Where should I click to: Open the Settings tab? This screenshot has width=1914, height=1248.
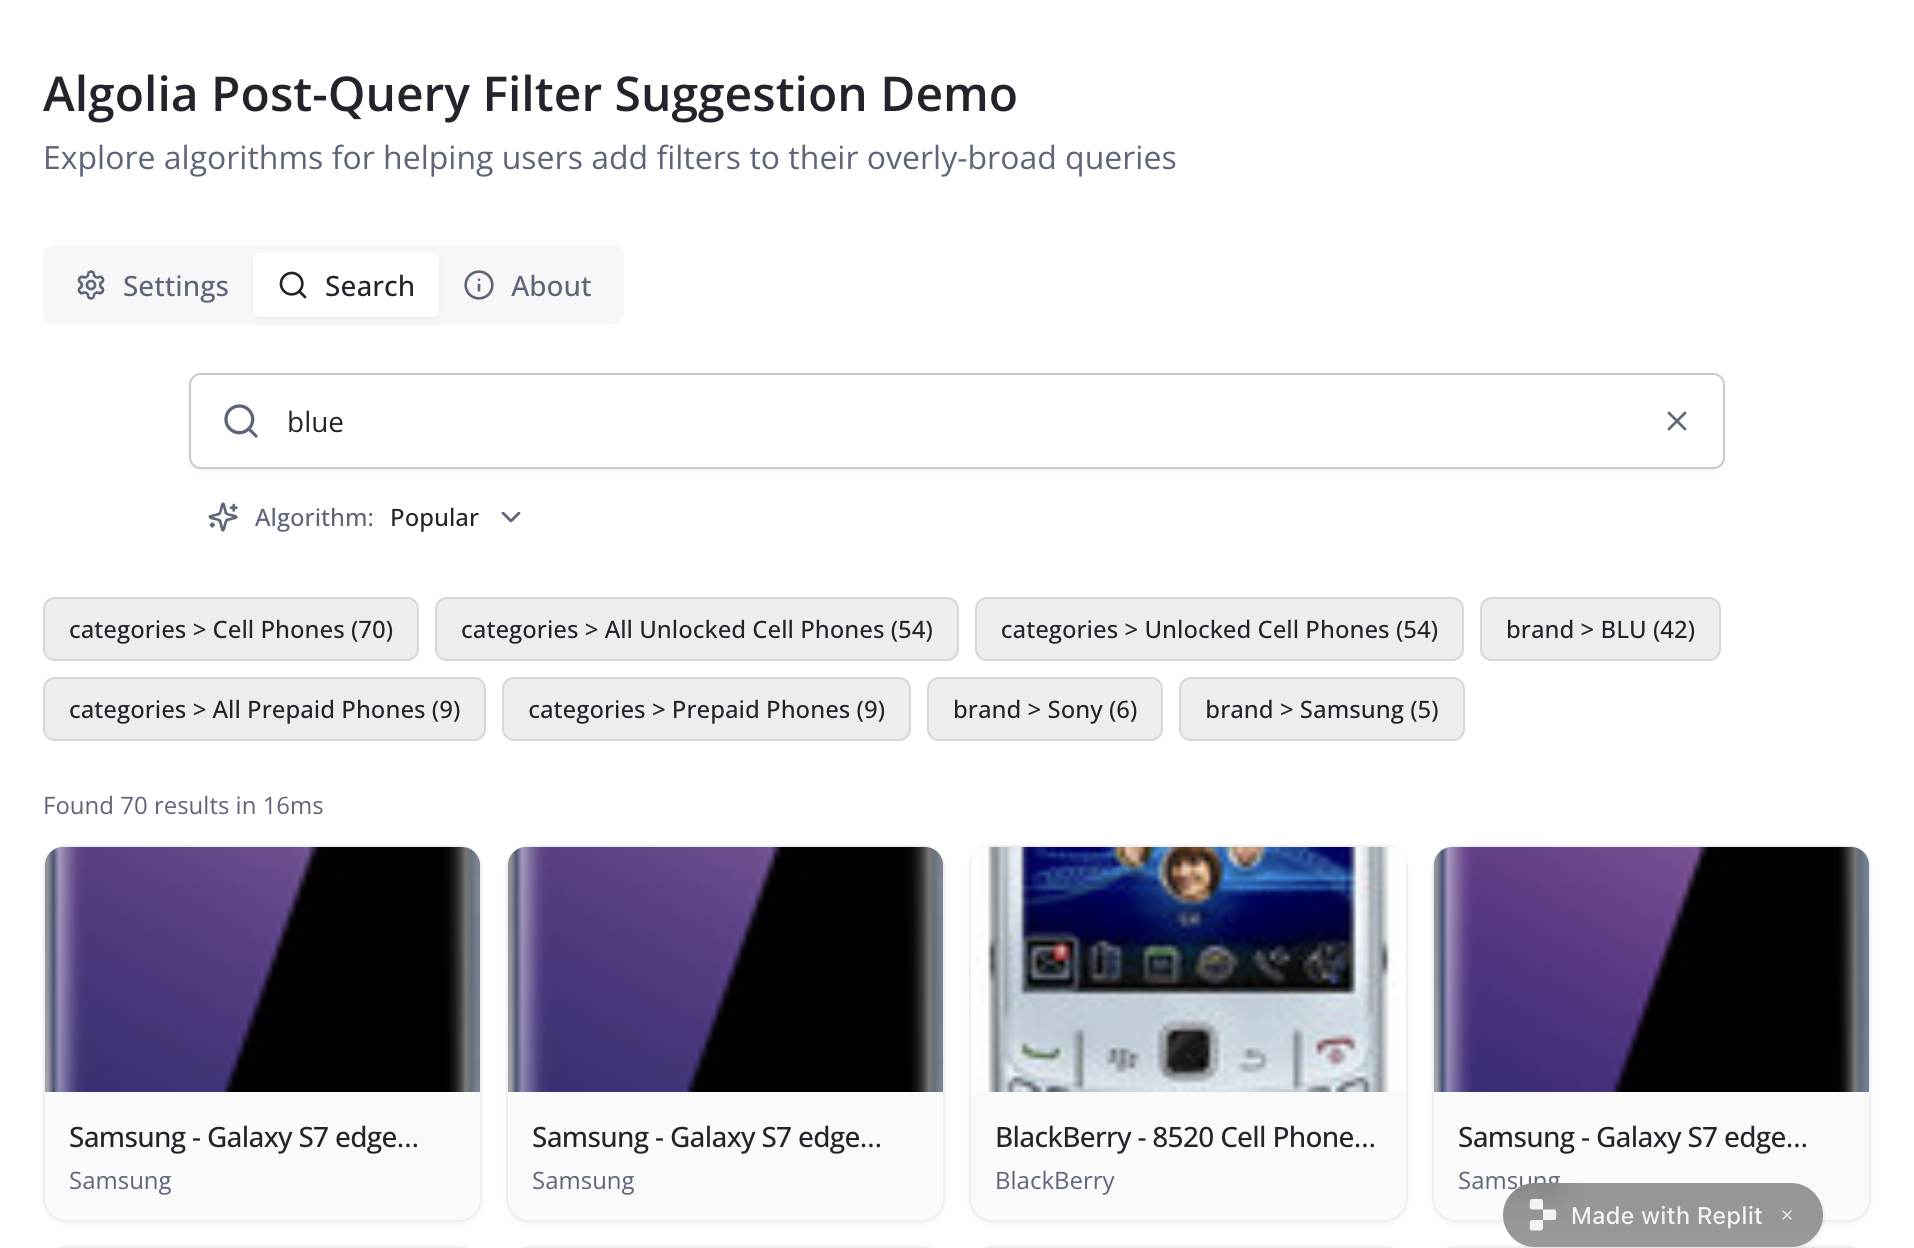pos(152,286)
